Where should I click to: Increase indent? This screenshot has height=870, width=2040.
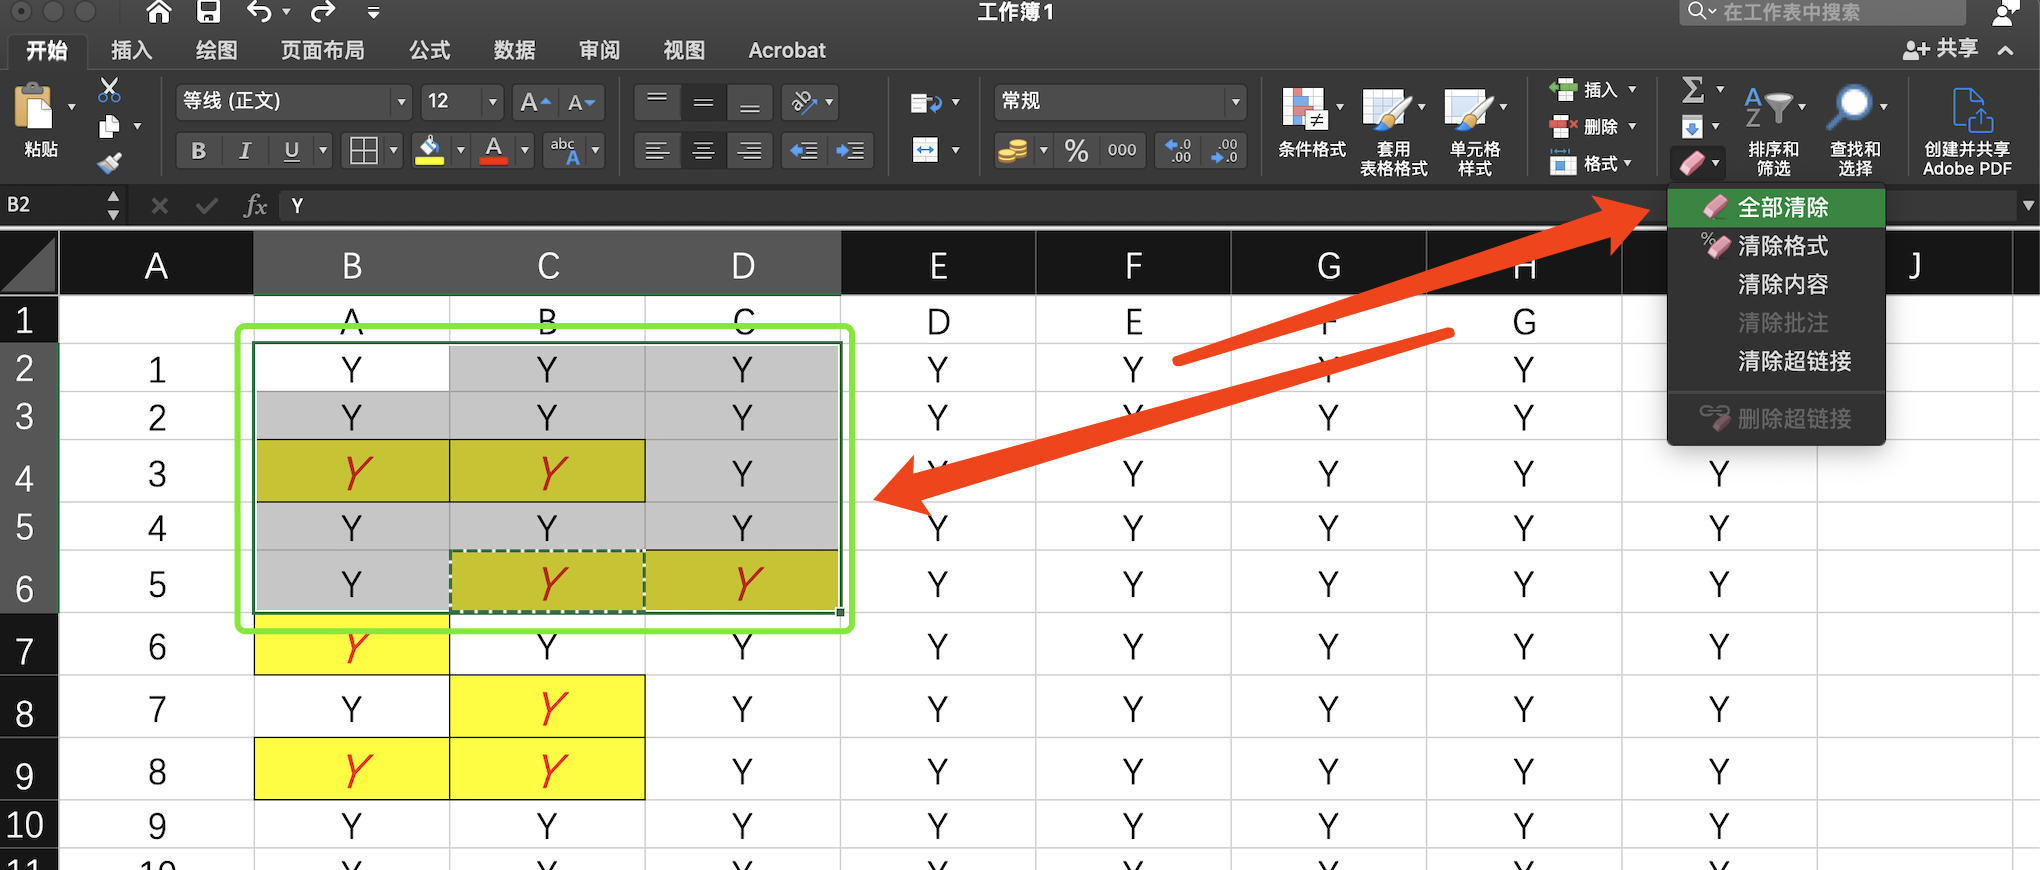point(850,151)
